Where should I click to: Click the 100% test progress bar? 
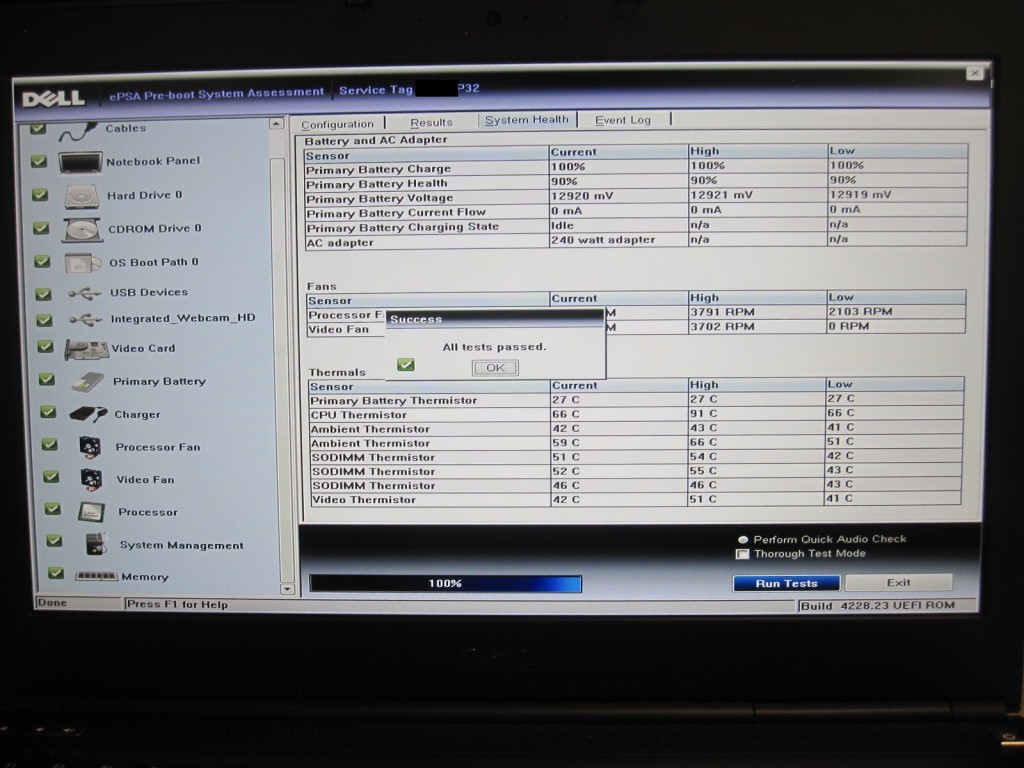click(445, 583)
